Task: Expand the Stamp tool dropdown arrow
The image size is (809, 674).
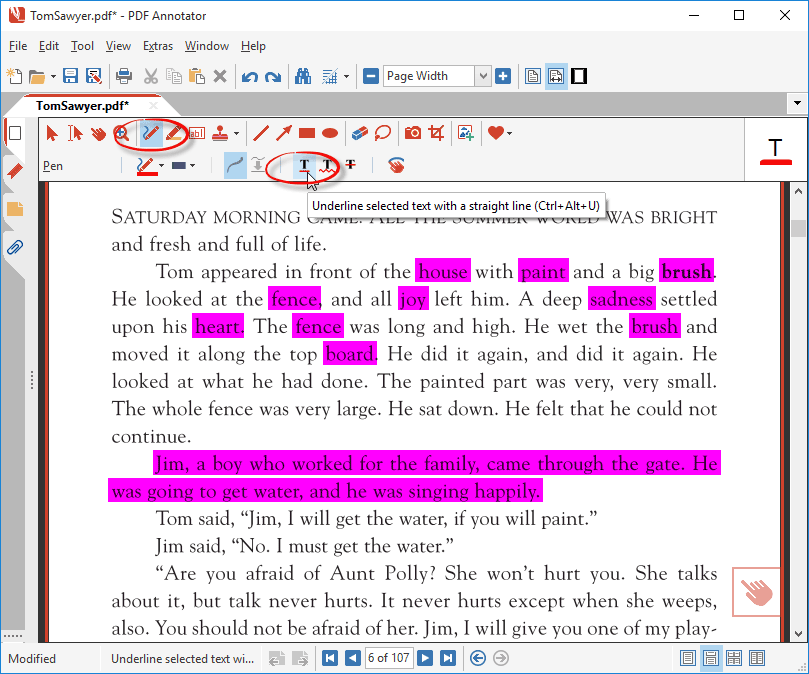Action: pyautogui.click(x=237, y=134)
